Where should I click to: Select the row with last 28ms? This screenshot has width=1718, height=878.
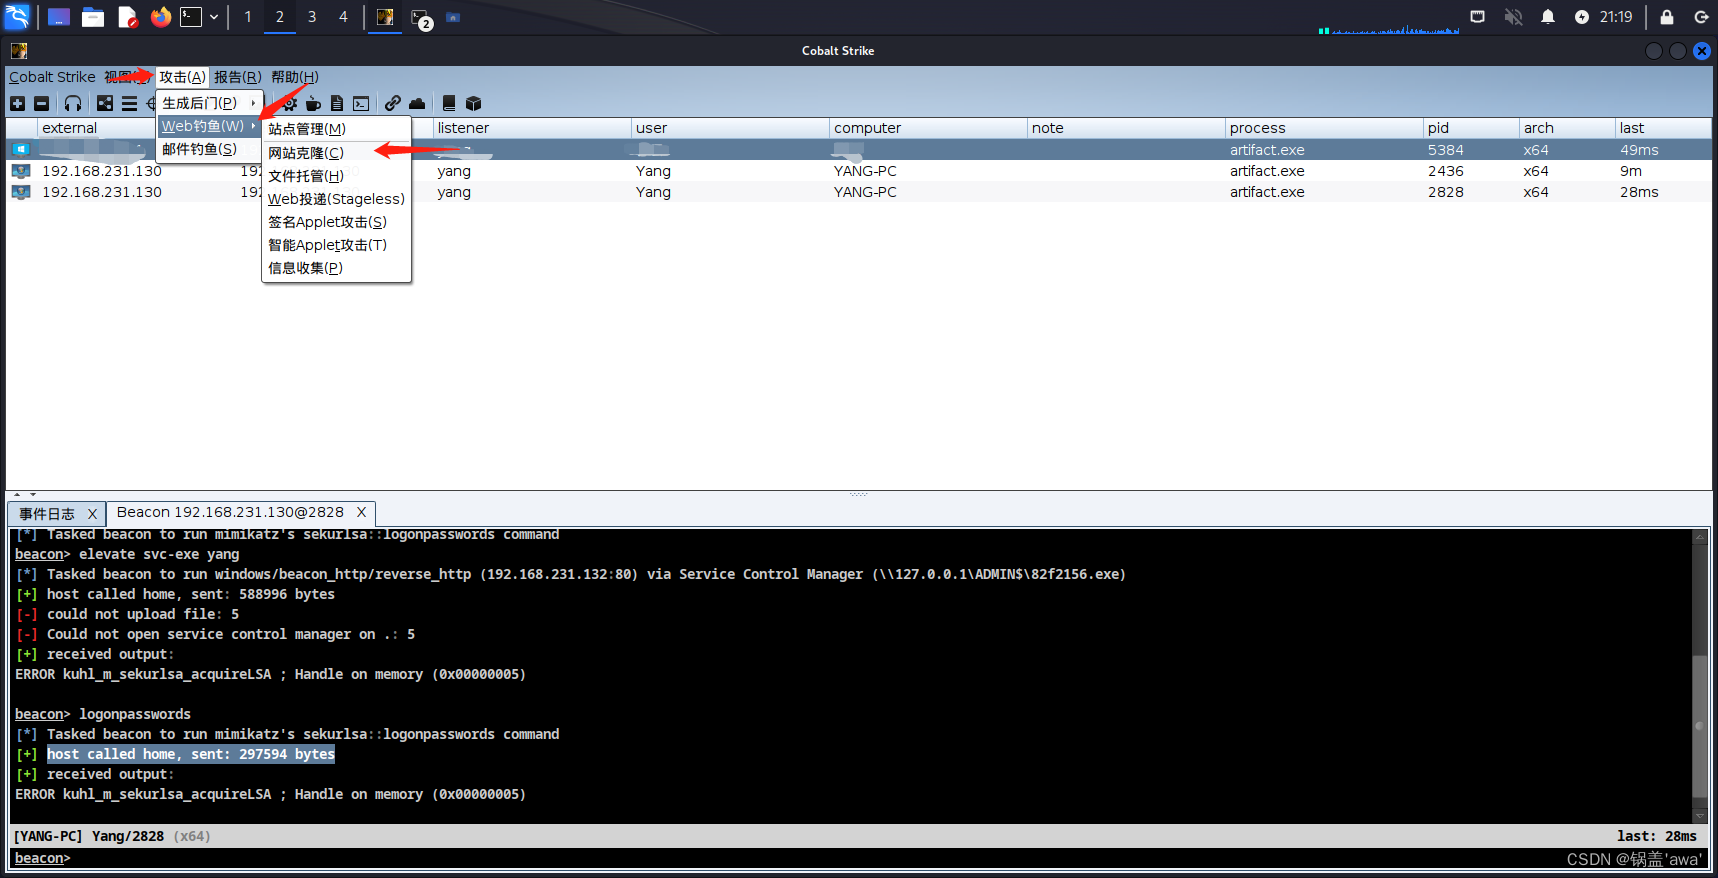[x=859, y=192]
